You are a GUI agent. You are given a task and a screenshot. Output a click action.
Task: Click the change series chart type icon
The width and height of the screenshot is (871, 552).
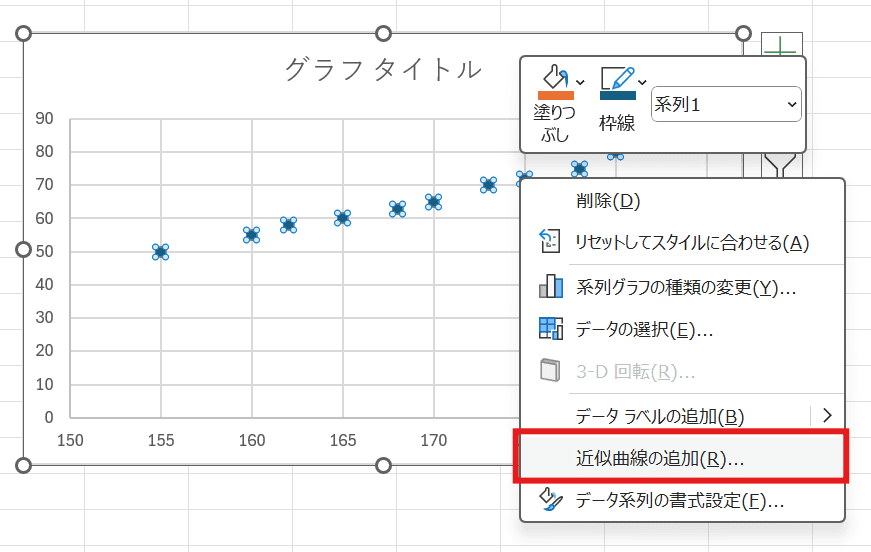click(551, 287)
